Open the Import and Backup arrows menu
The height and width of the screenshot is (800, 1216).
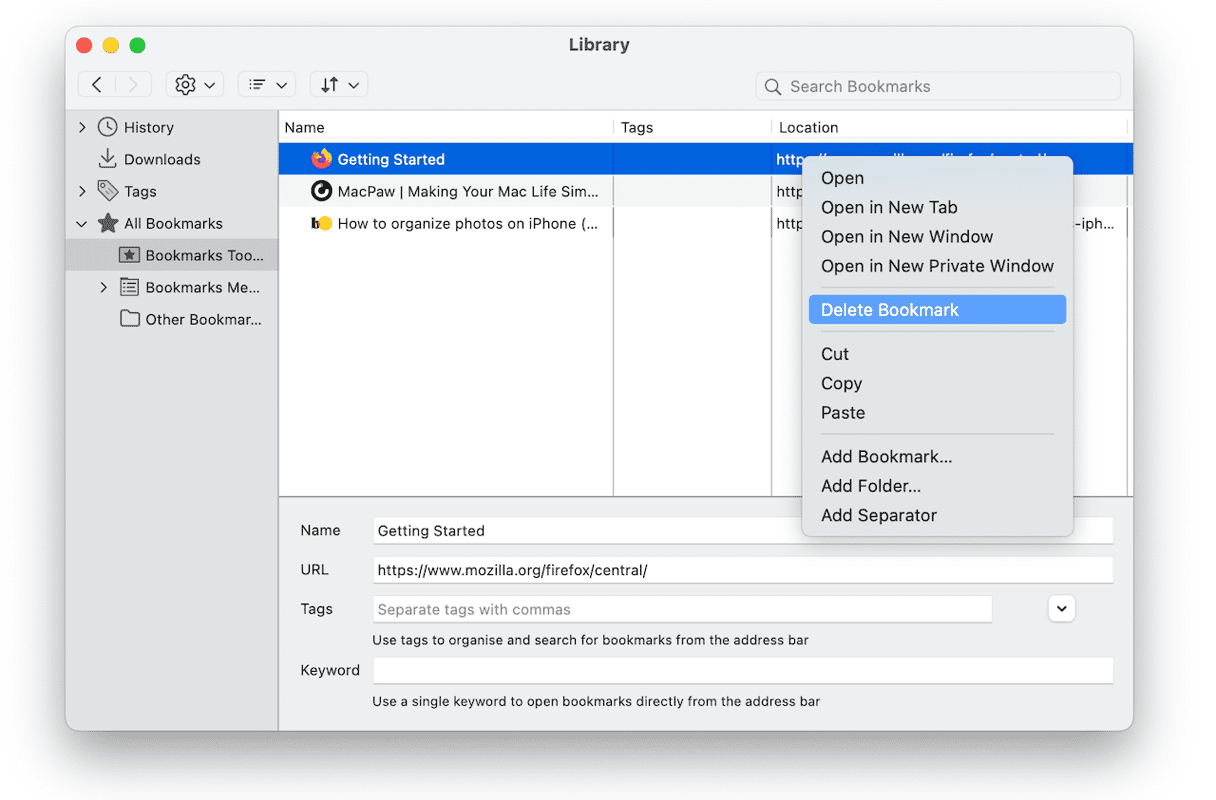tap(339, 85)
